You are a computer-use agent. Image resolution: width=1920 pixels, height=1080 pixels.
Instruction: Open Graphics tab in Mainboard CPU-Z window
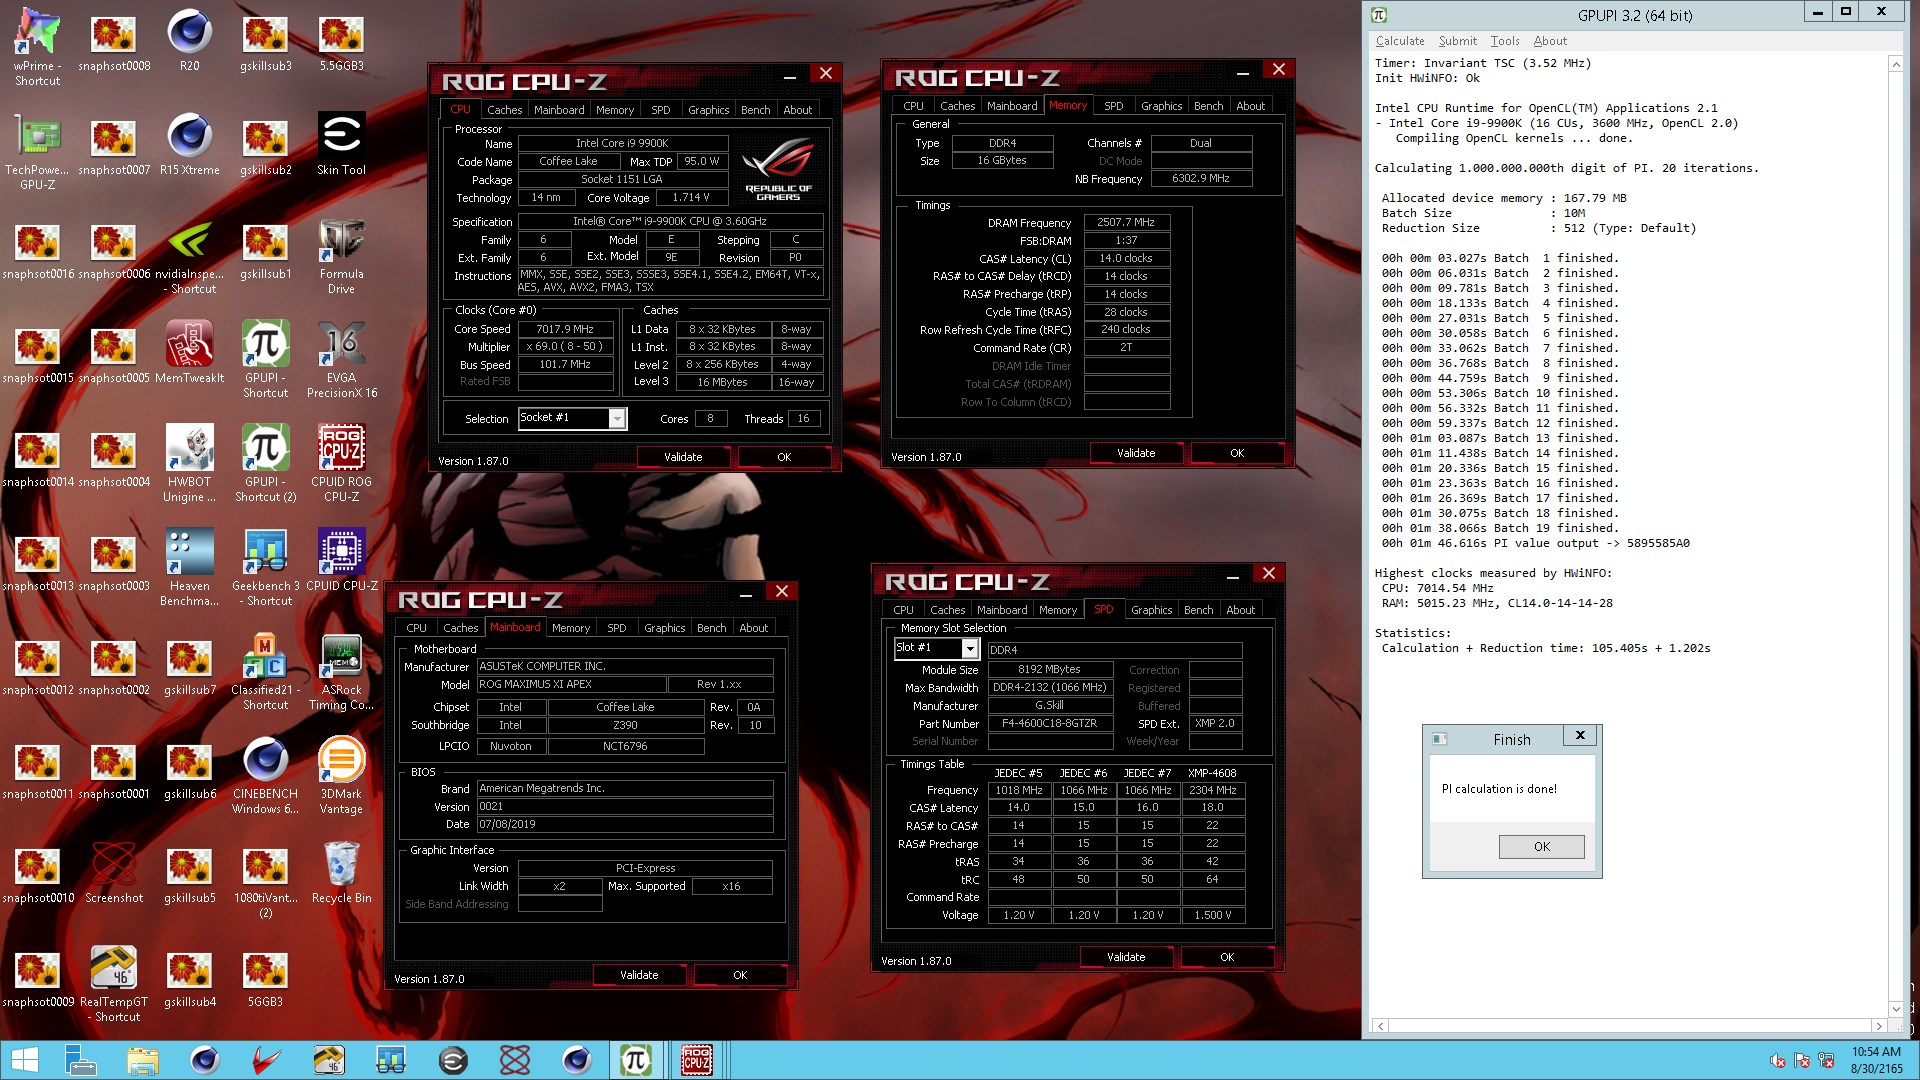[664, 628]
